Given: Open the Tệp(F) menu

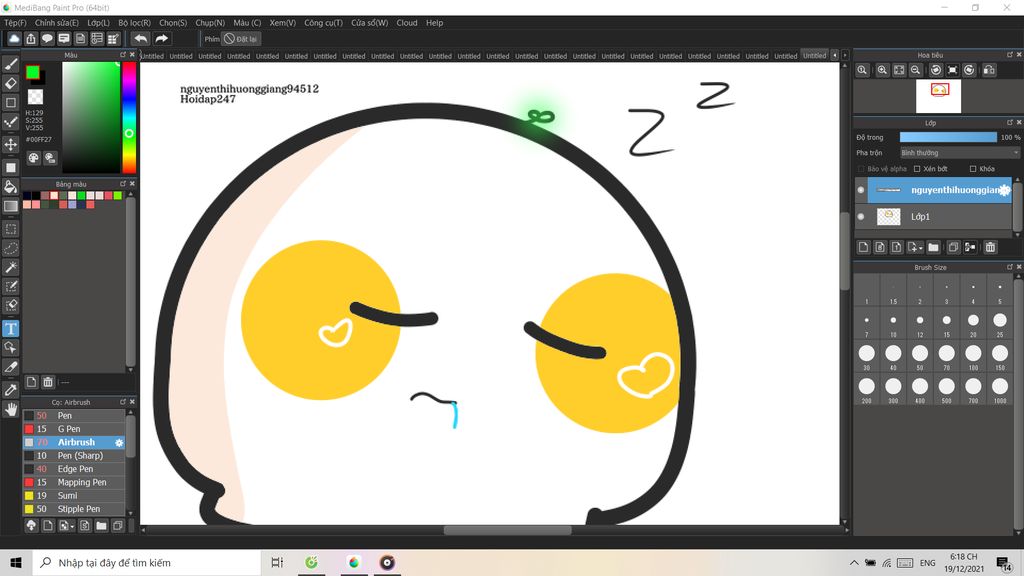Looking at the screenshot, I should [x=15, y=23].
